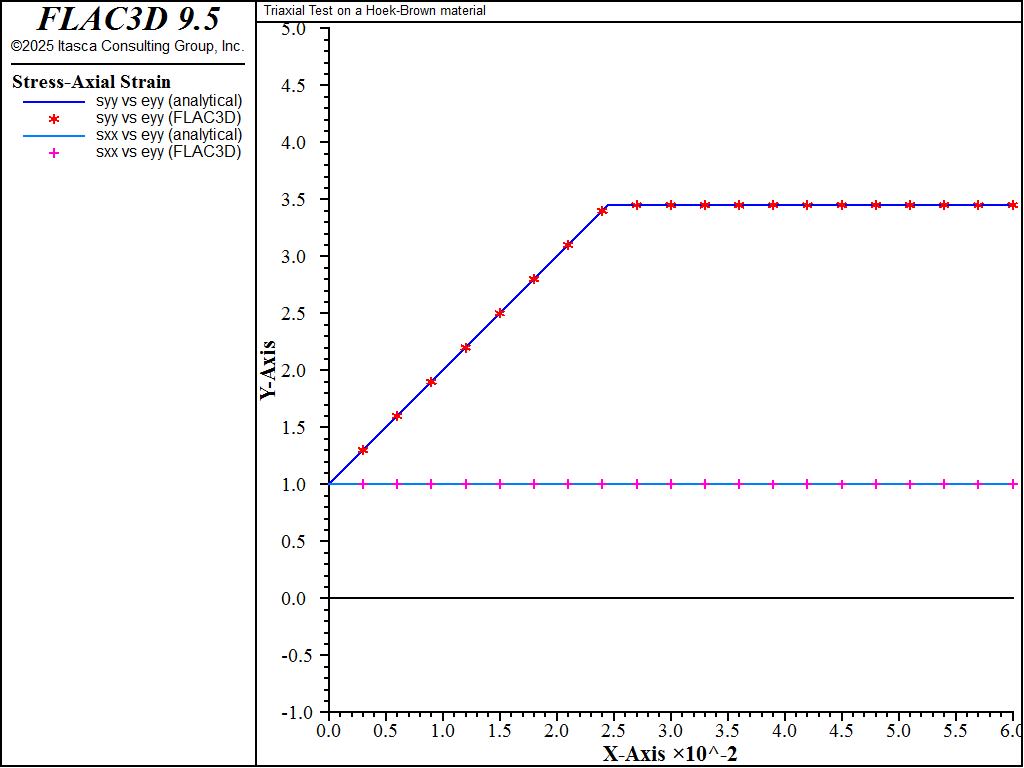The height and width of the screenshot is (768, 1024).
Task: Click the 3.0 tick label on the X axis
Action: pyautogui.click(x=671, y=729)
